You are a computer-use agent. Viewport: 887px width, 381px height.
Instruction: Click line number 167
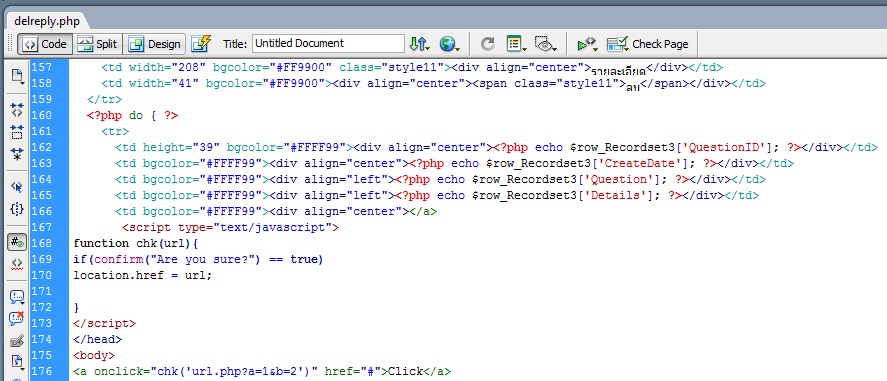[41, 227]
